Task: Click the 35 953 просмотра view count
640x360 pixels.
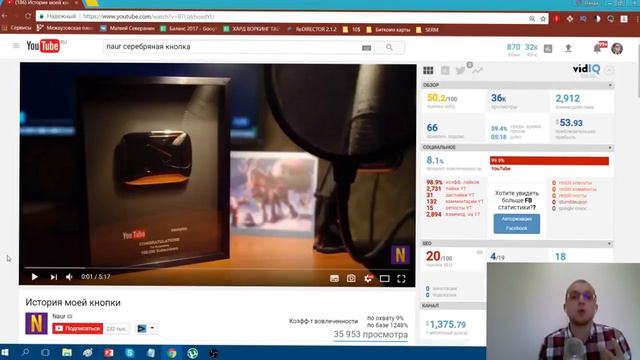Action: [371, 334]
